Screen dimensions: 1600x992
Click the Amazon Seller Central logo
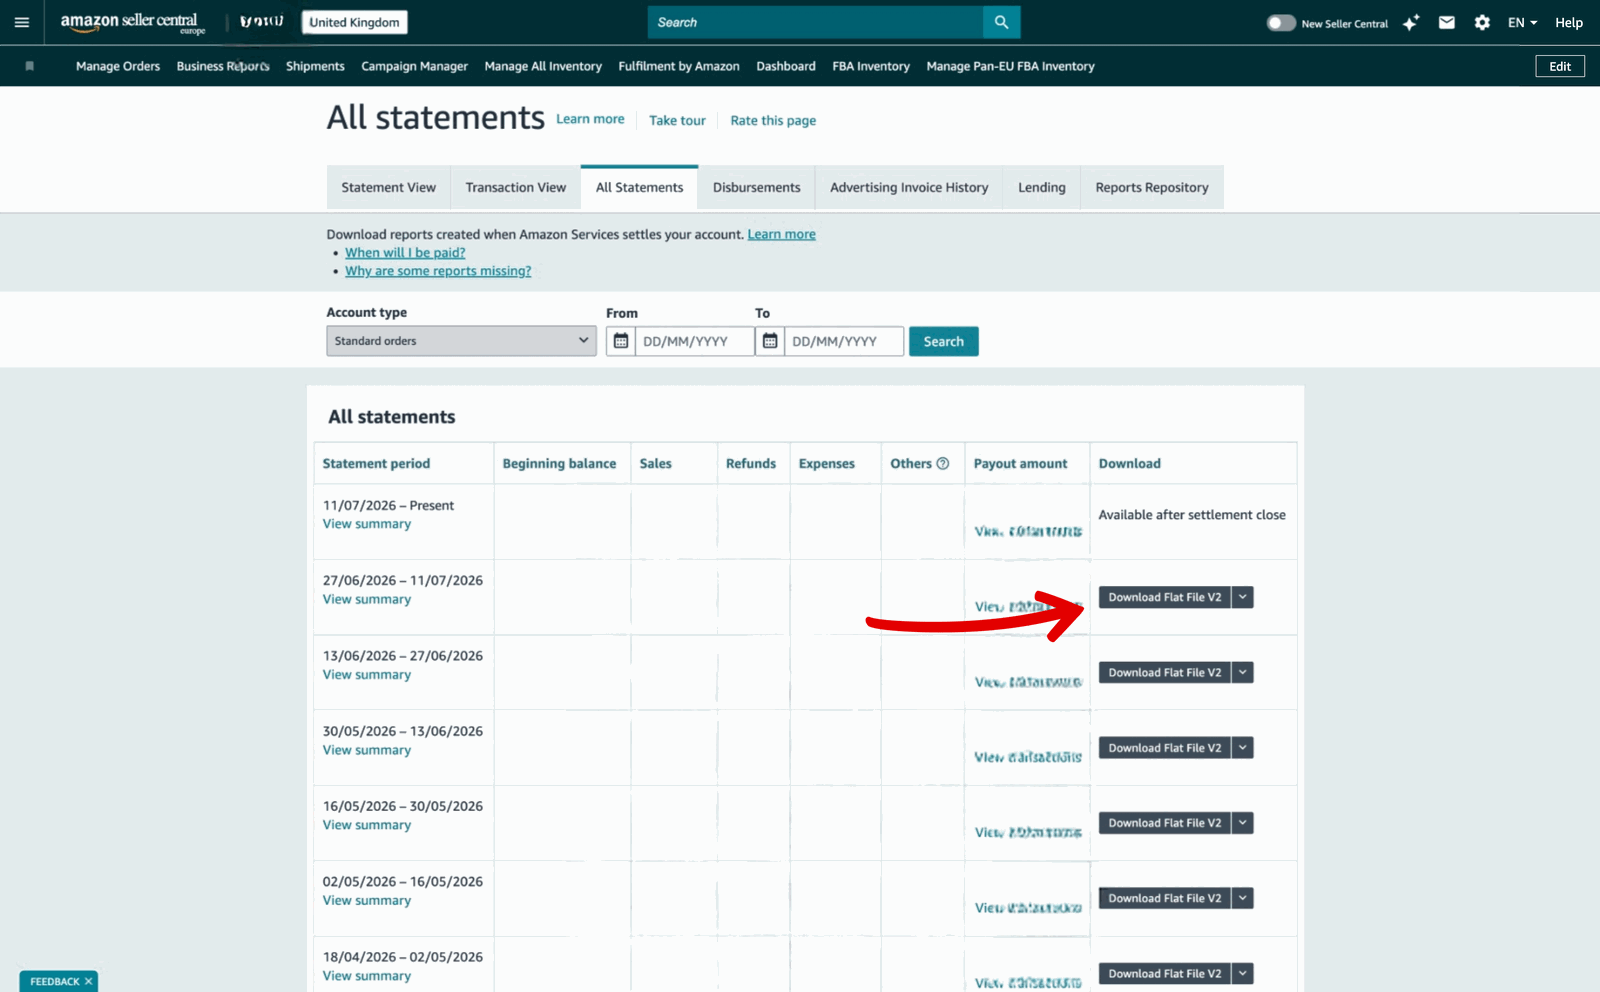click(132, 23)
